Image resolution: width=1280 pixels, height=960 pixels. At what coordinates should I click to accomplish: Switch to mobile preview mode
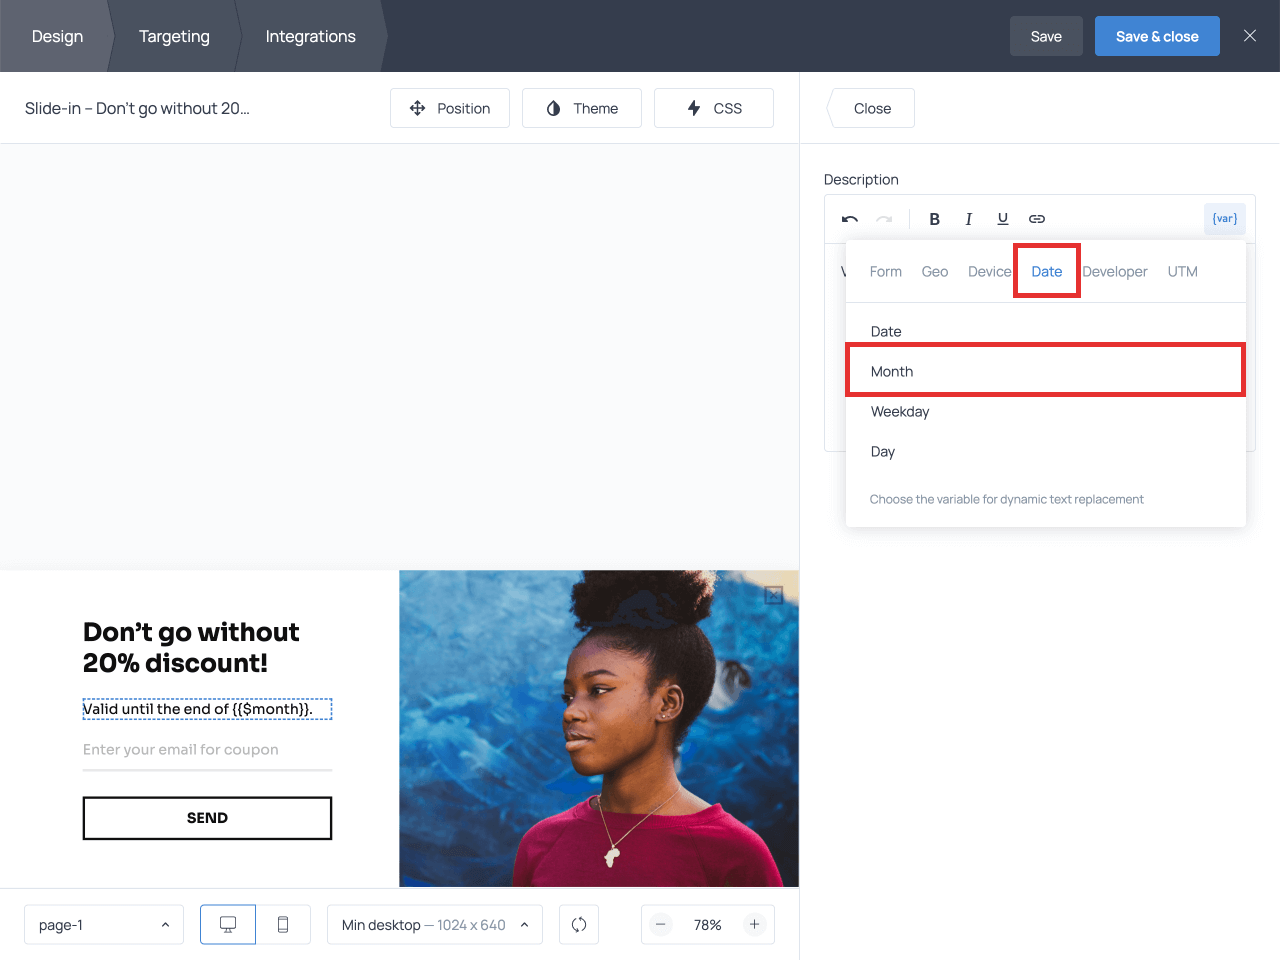[283, 925]
